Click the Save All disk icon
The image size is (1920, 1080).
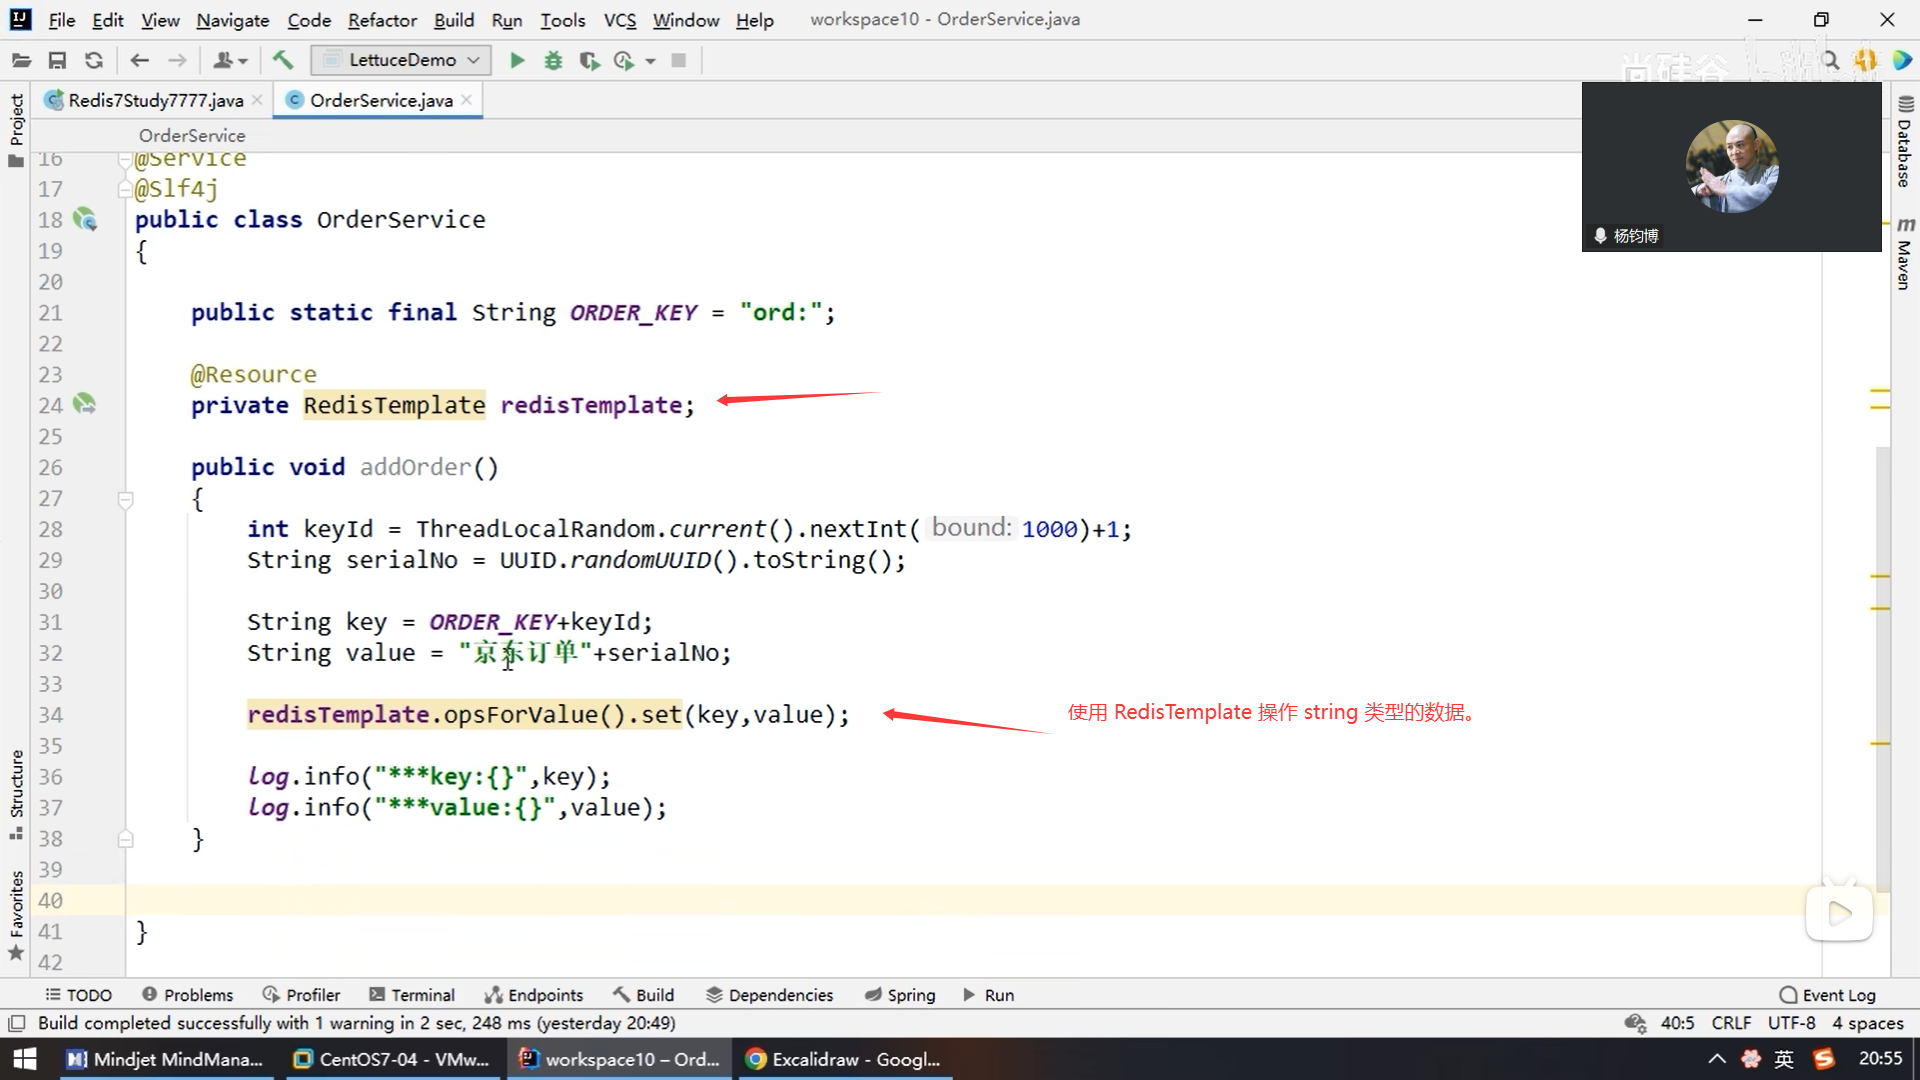[x=57, y=60]
